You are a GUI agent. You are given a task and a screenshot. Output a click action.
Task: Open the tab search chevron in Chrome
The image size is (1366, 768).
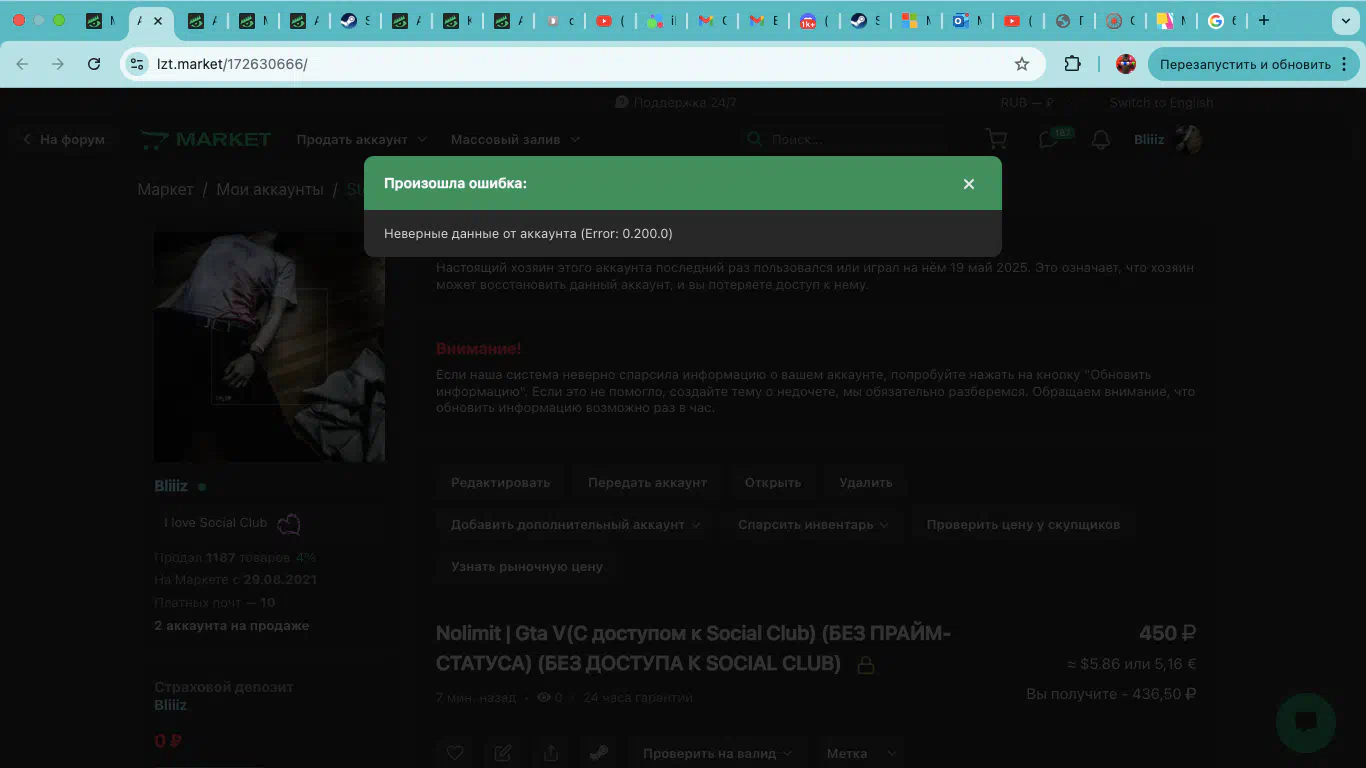(1346, 20)
